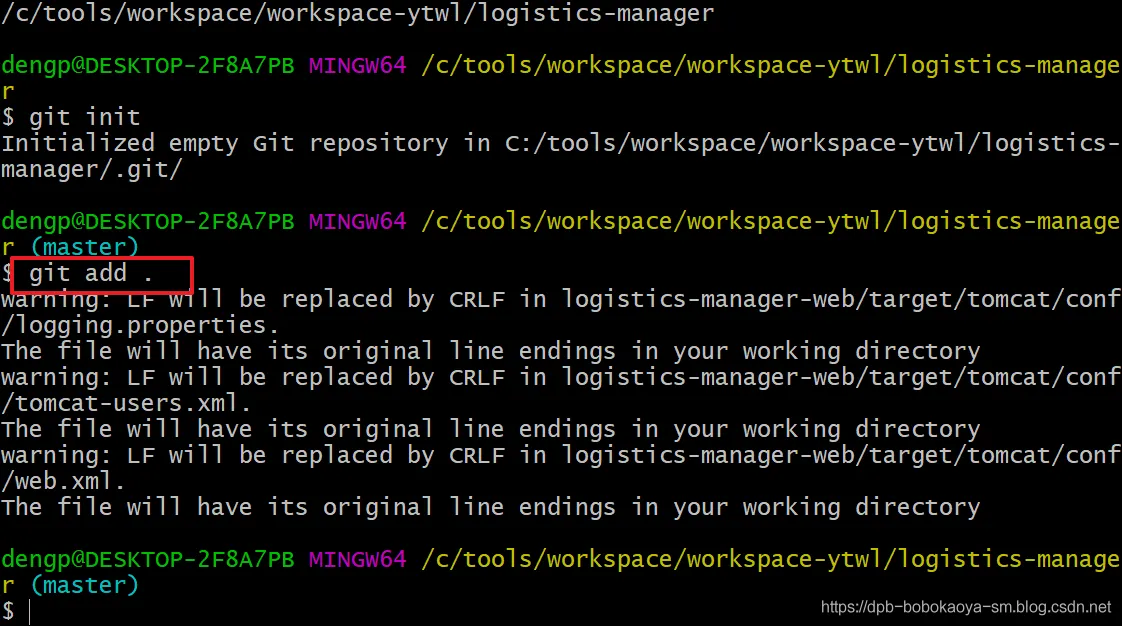Click the '/tomcat-users.xml.' file name

(126, 404)
